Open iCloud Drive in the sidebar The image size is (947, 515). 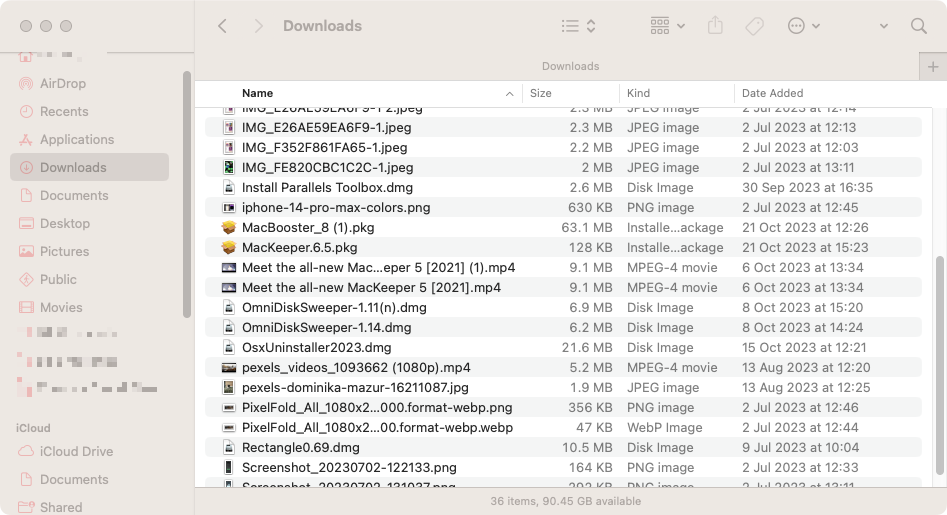coord(89,452)
